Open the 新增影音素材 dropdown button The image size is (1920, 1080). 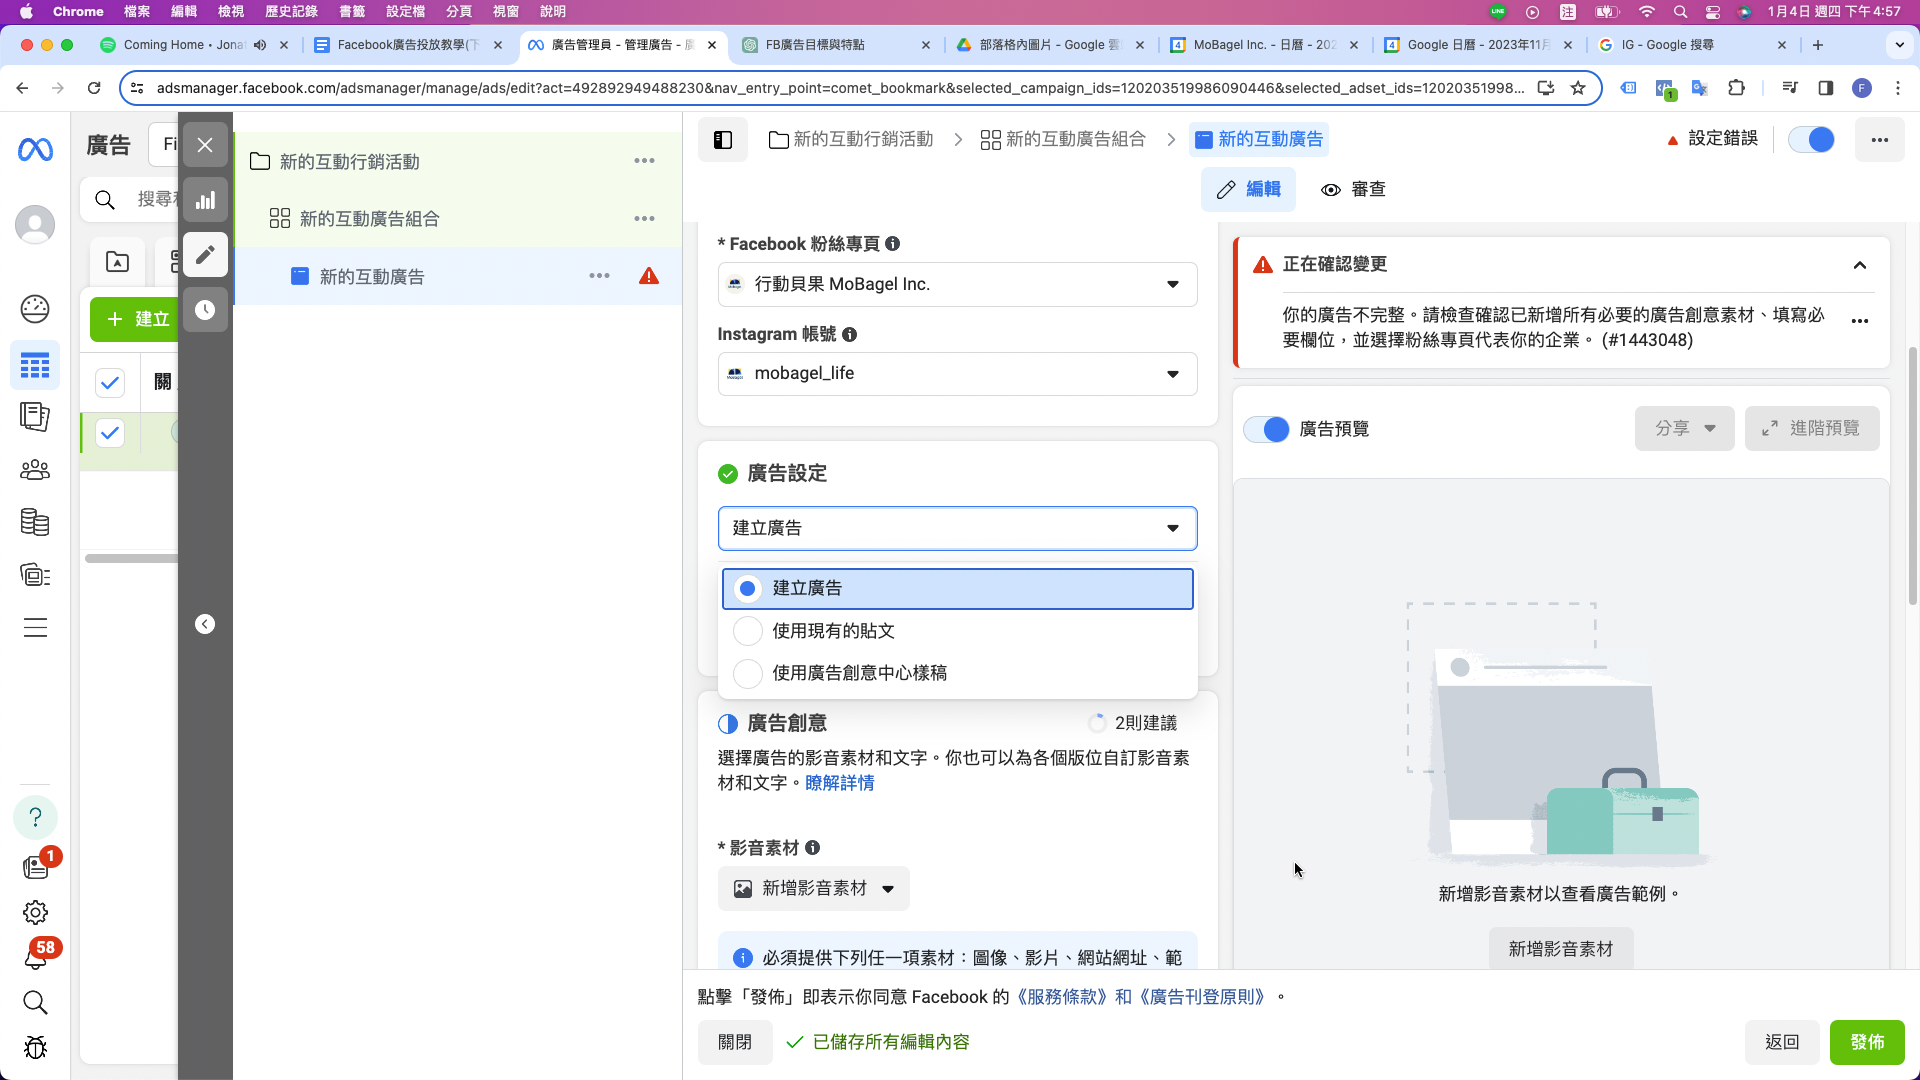[814, 889]
